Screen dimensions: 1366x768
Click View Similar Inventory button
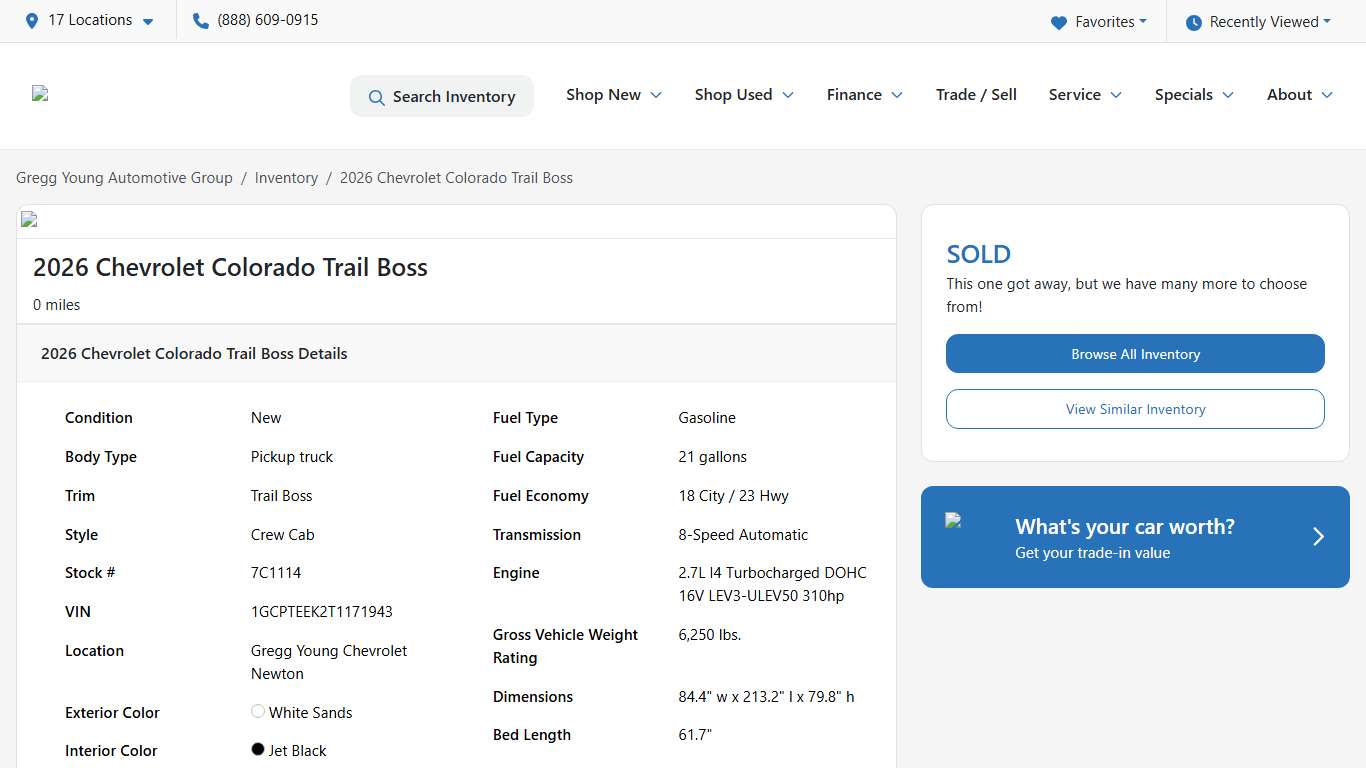pyautogui.click(x=1135, y=409)
